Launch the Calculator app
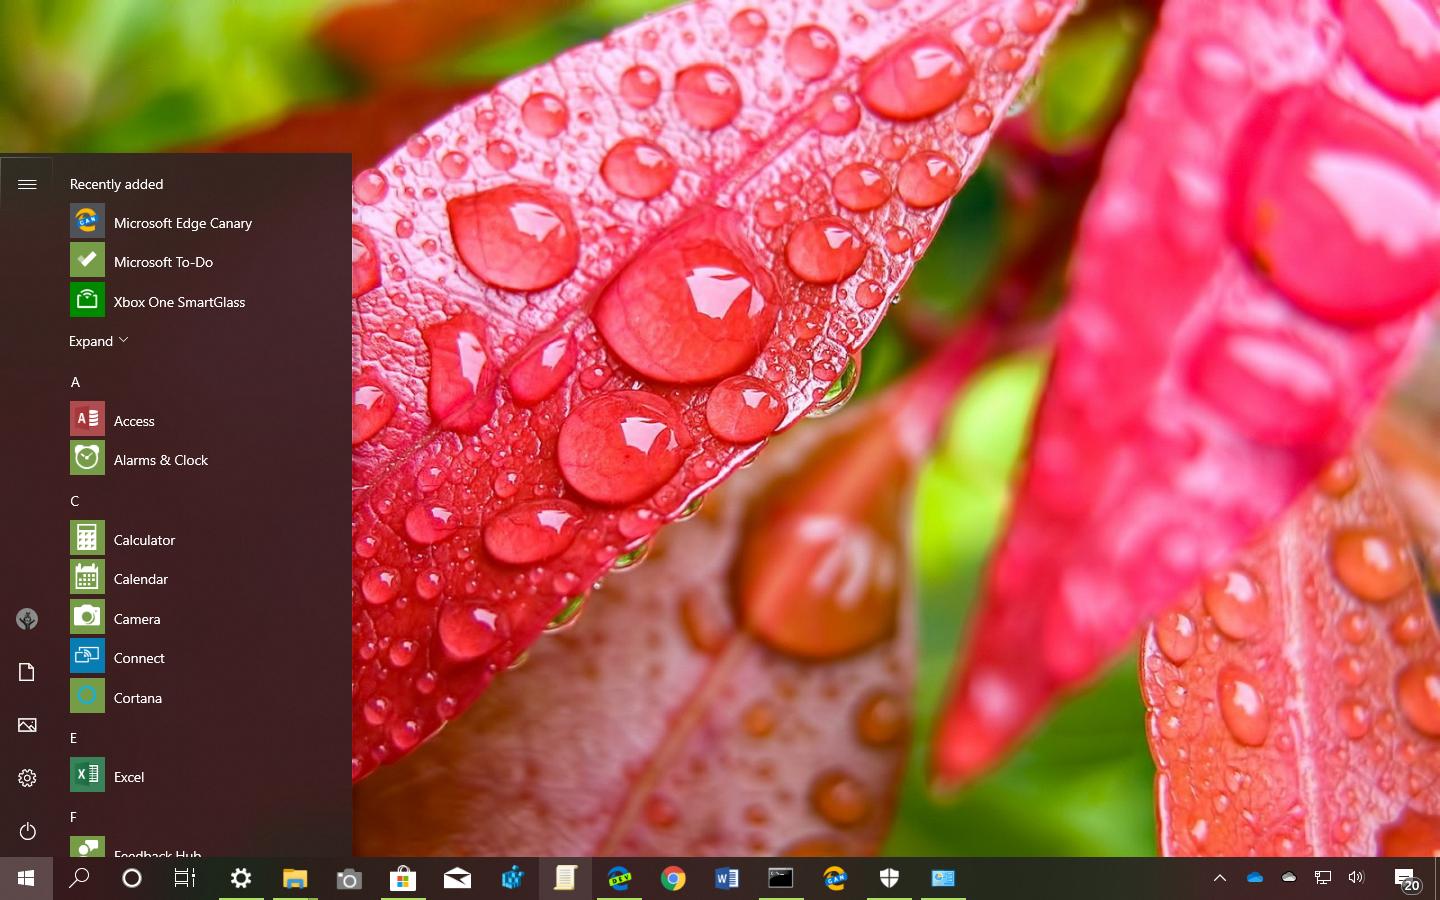Screen dimensions: 1440x900 pos(145,539)
